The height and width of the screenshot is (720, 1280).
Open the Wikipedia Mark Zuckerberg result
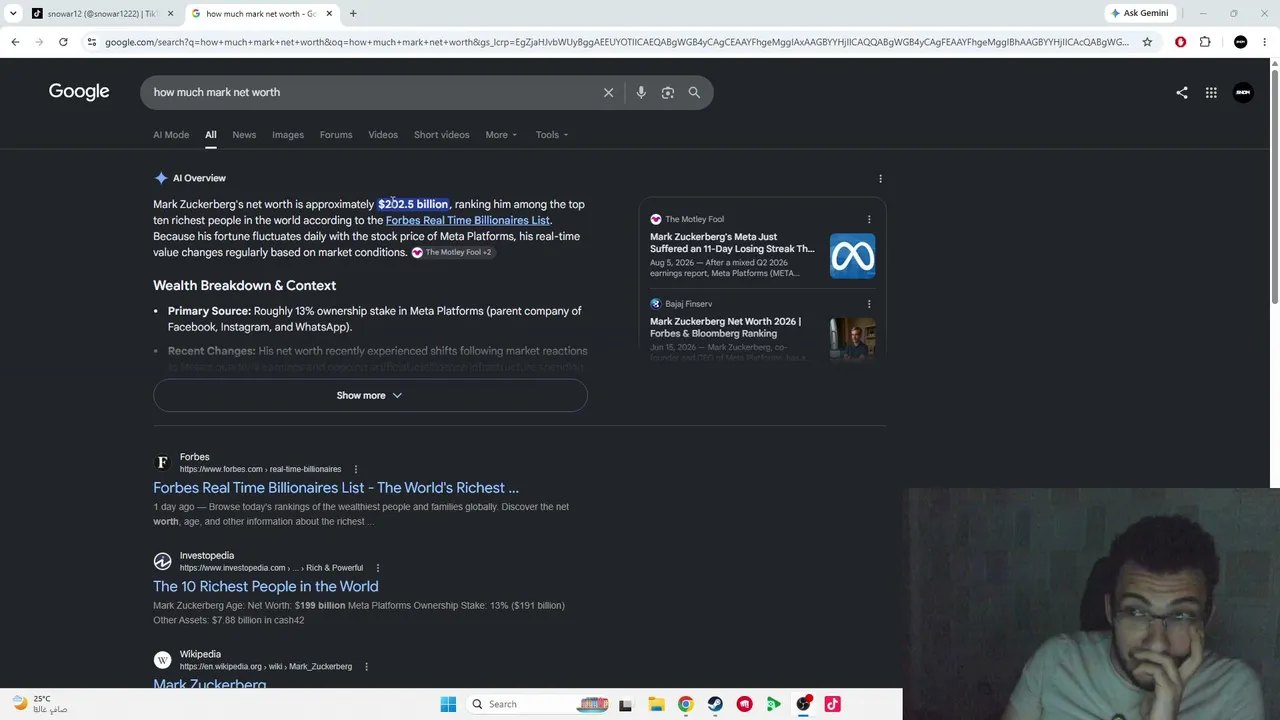pyautogui.click(x=210, y=684)
